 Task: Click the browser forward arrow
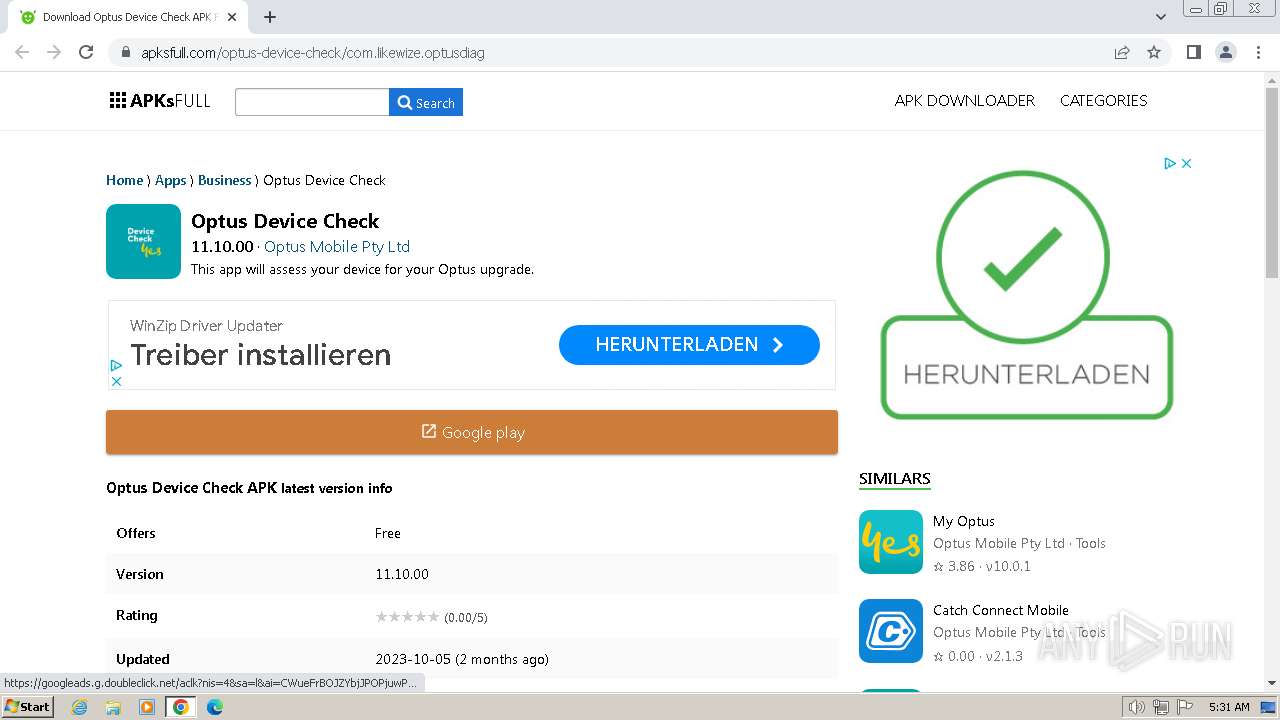point(54,52)
